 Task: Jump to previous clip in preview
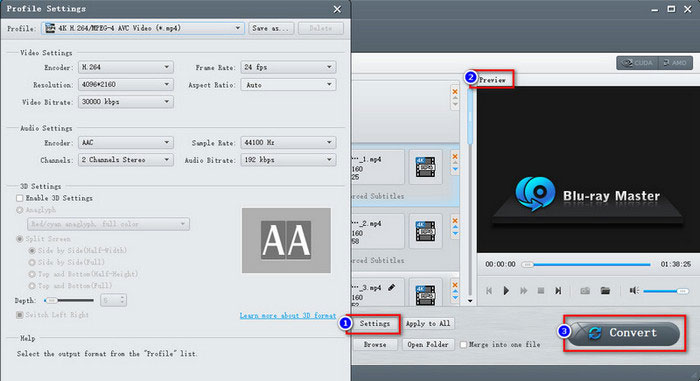pyautogui.click(x=489, y=291)
